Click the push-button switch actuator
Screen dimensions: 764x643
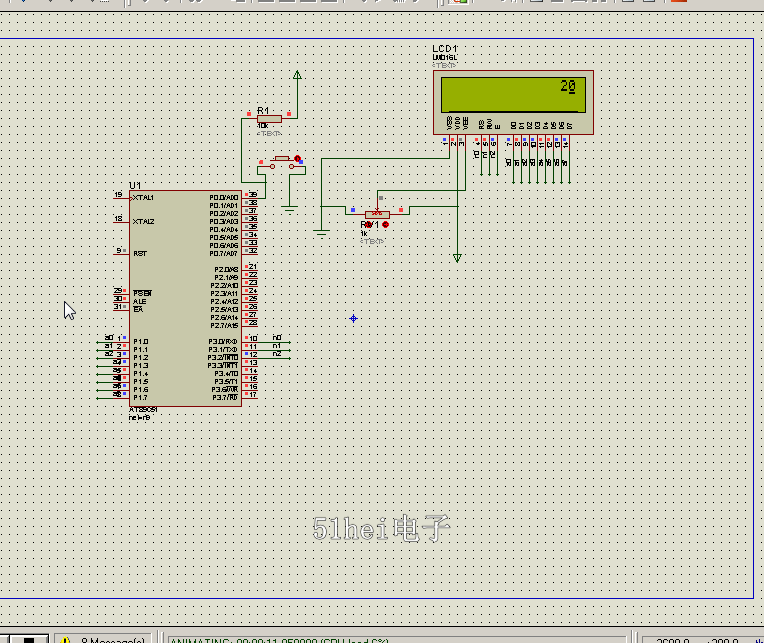(282, 159)
